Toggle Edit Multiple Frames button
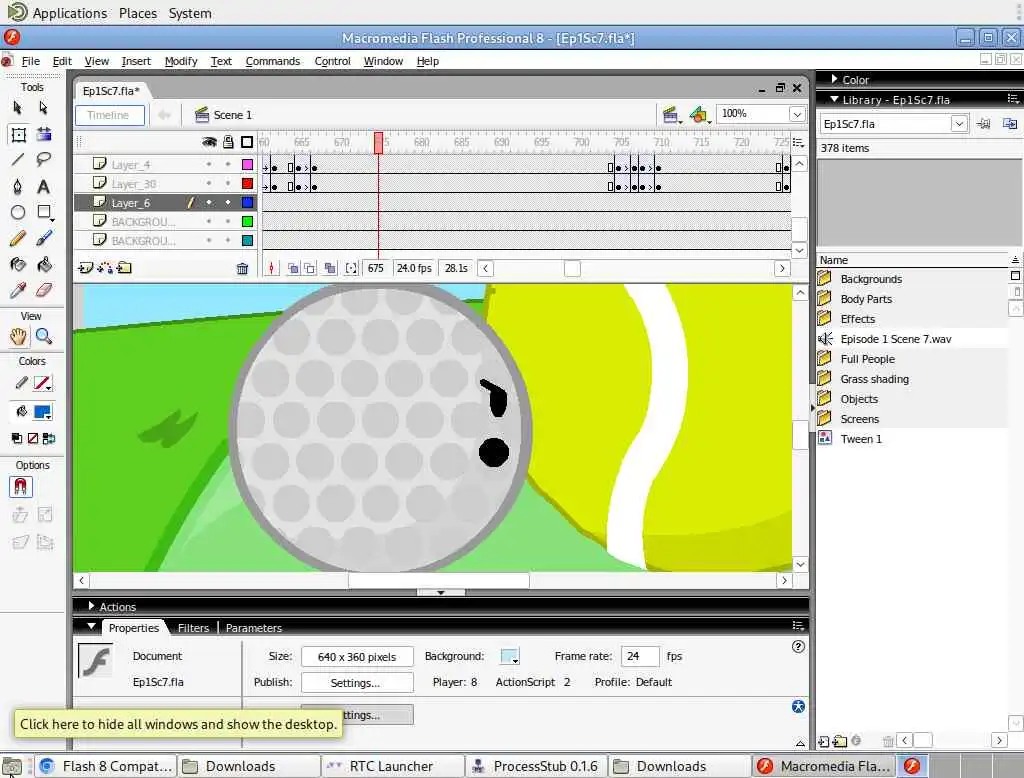The height and width of the screenshot is (778, 1024). [330, 268]
